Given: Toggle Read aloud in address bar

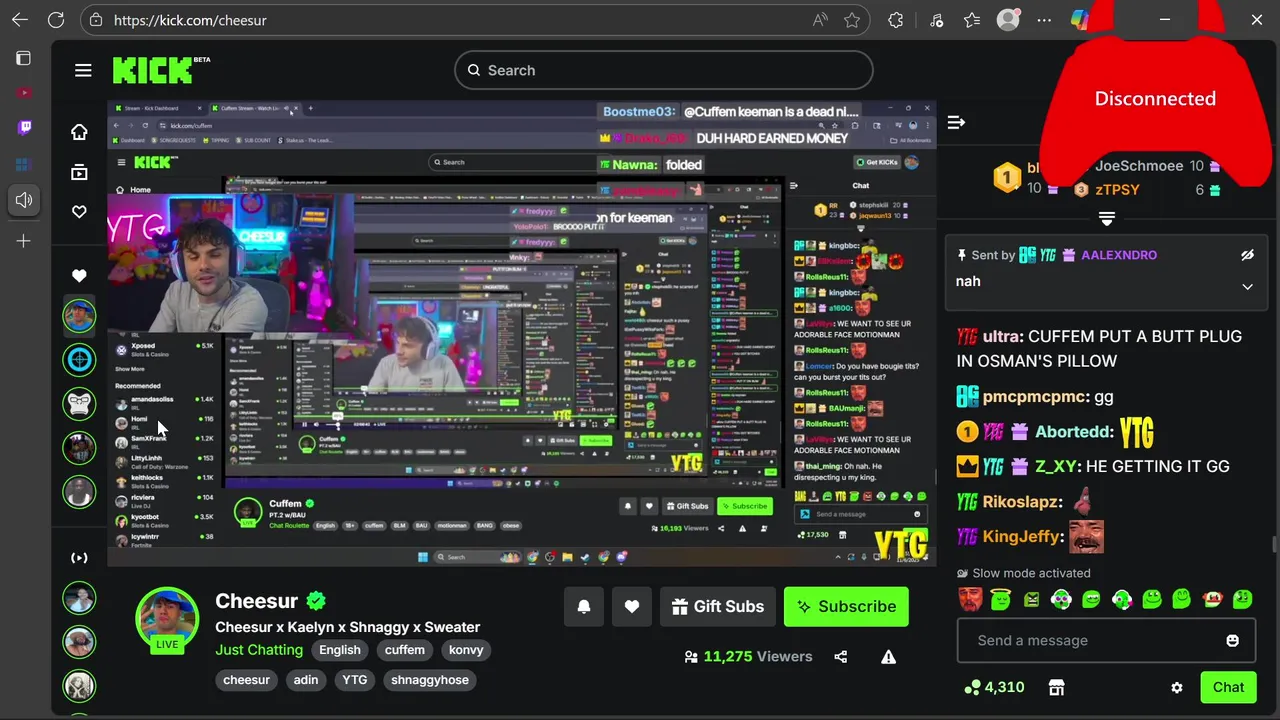Looking at the screenshot, I should 820,20.
